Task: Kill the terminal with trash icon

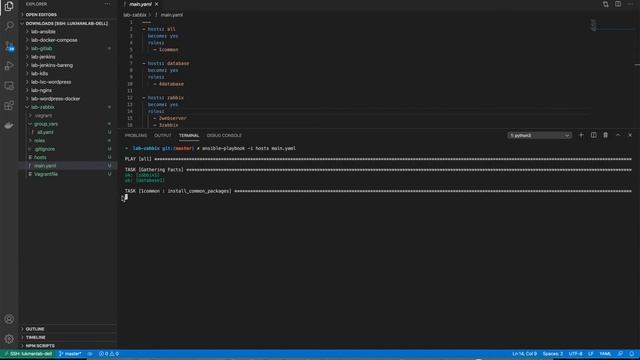Action: click(606, 135)
